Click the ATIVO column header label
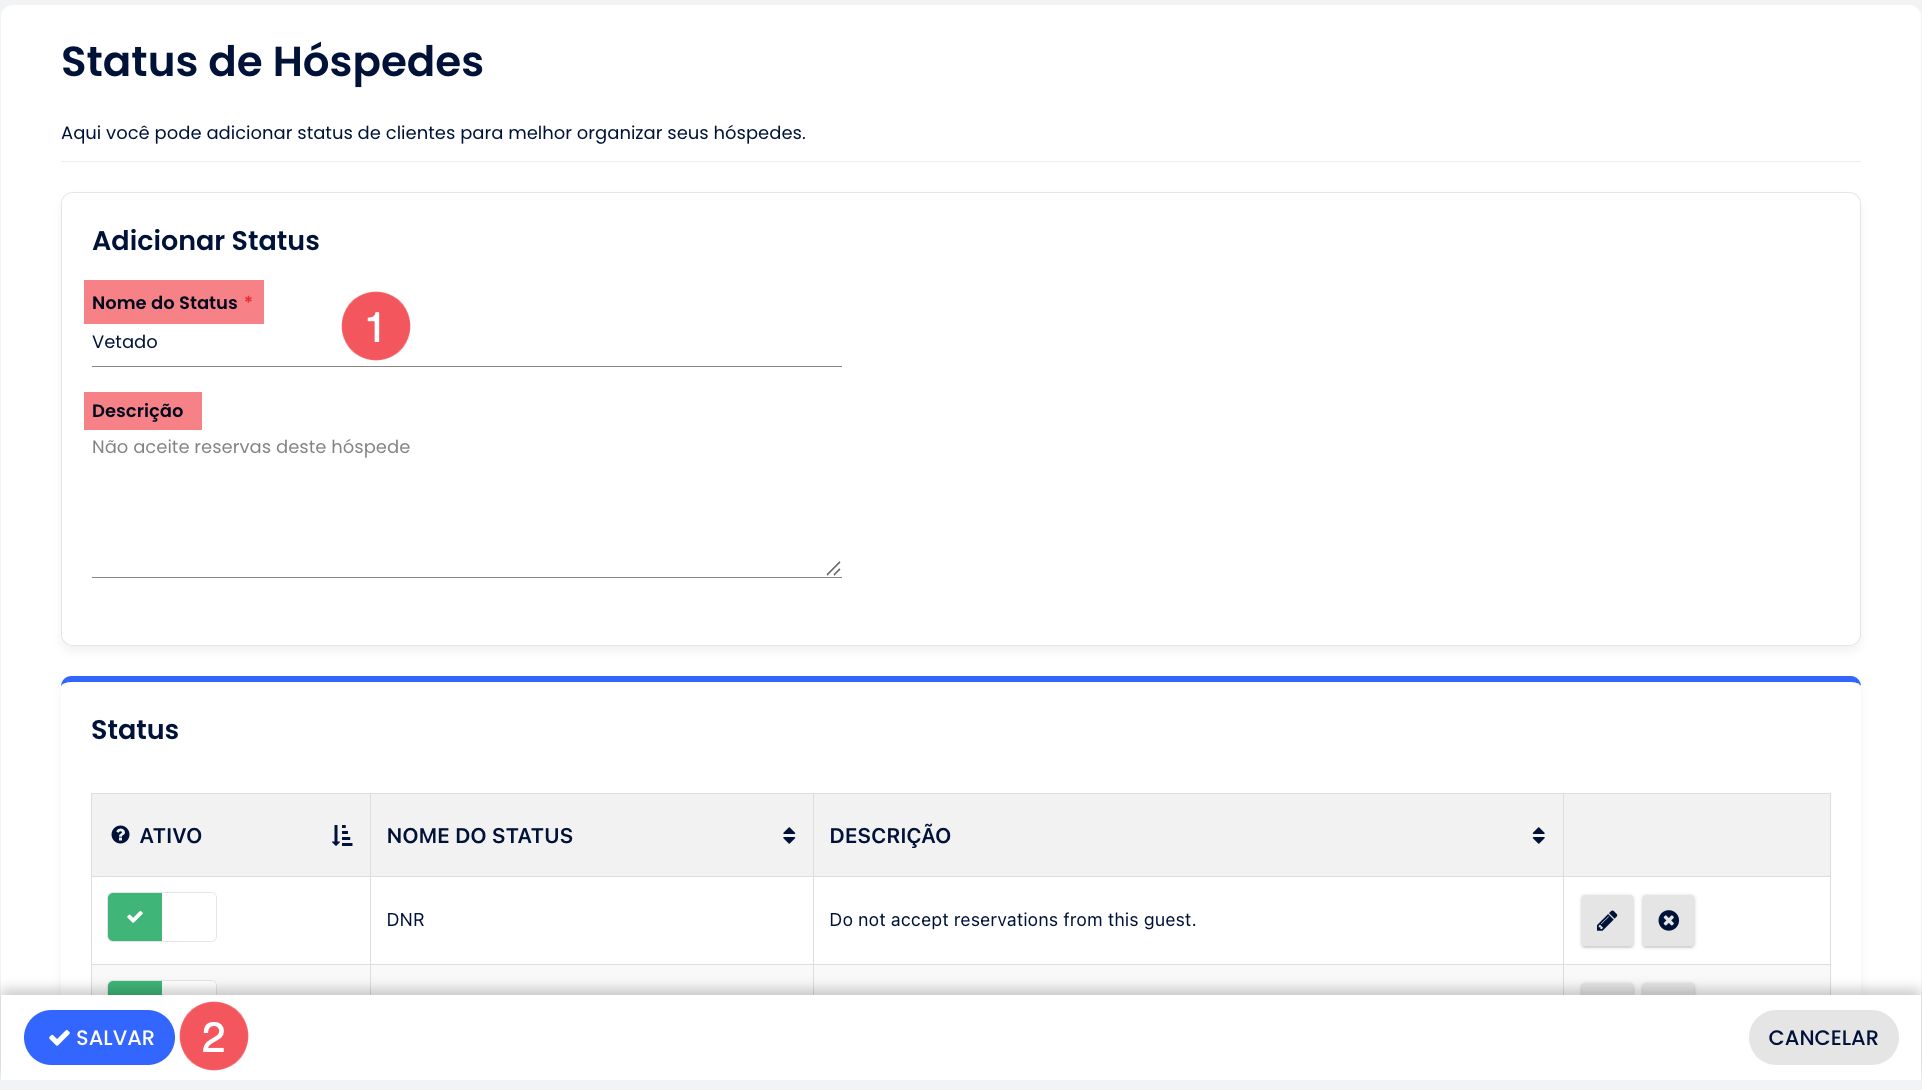1922x1090 pixels. coord(171,836)
